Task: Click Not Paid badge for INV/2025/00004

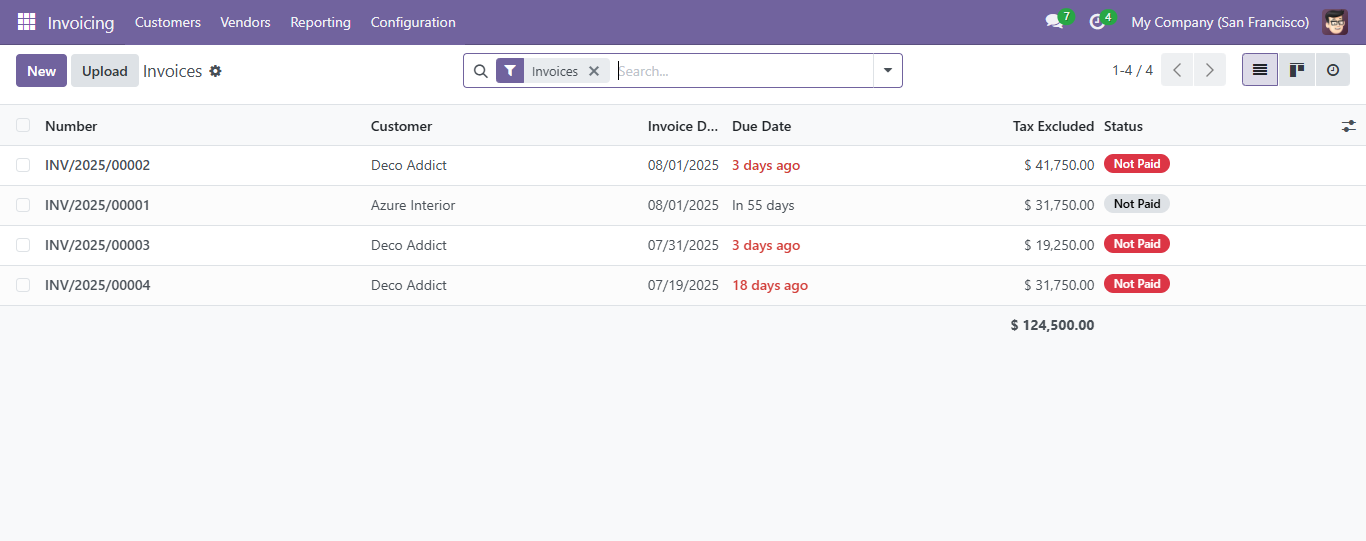Action: 1137,284
